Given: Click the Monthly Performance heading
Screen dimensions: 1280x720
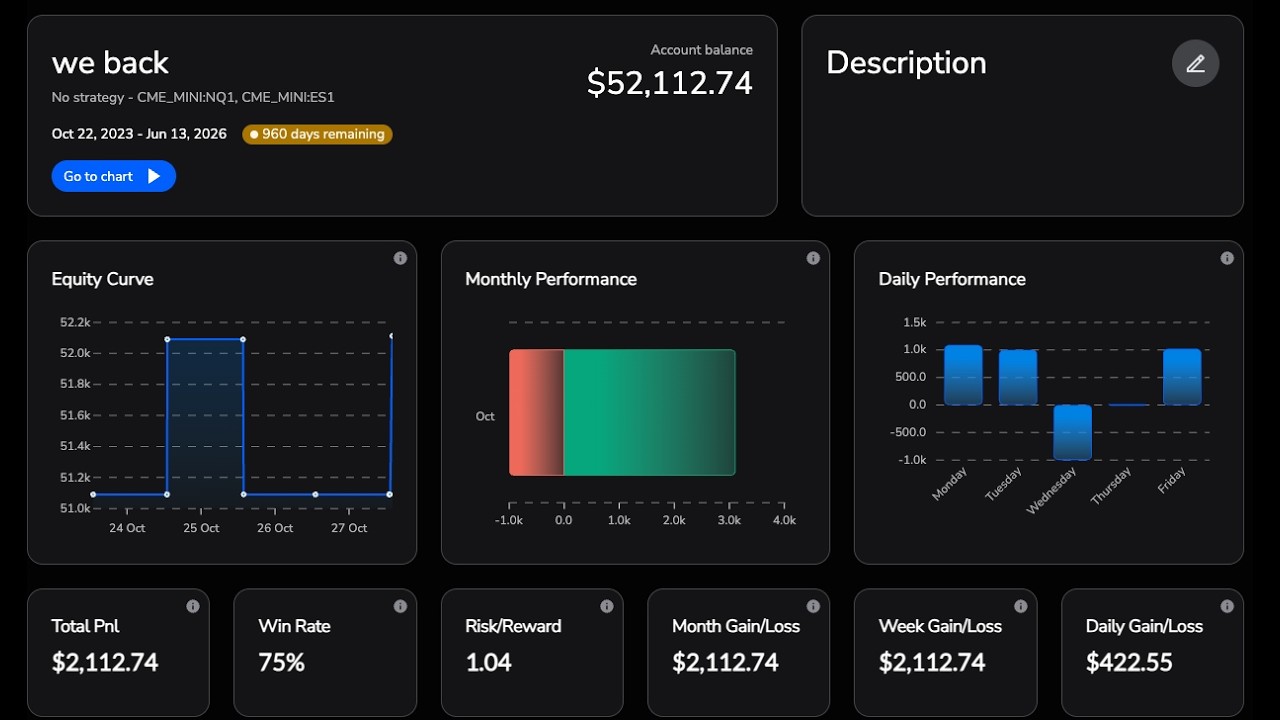Looking at the screenshot, I should pyautogui.click(x=551, y=279).
